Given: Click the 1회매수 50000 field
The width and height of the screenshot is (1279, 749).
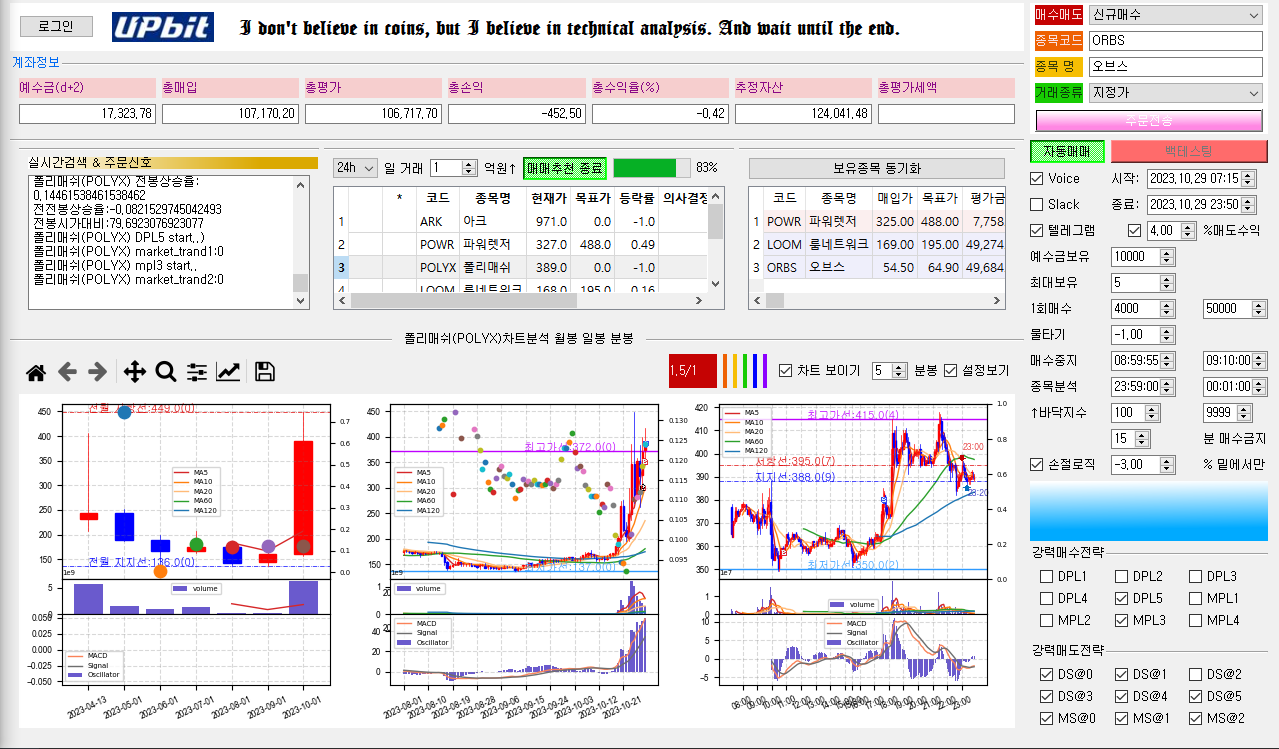Looking at the screenshot, I should pos(1235,308).
